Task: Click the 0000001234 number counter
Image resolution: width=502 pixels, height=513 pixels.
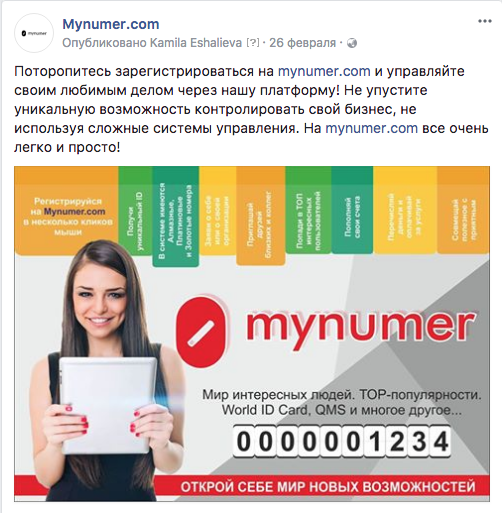Action: point(342,441)
